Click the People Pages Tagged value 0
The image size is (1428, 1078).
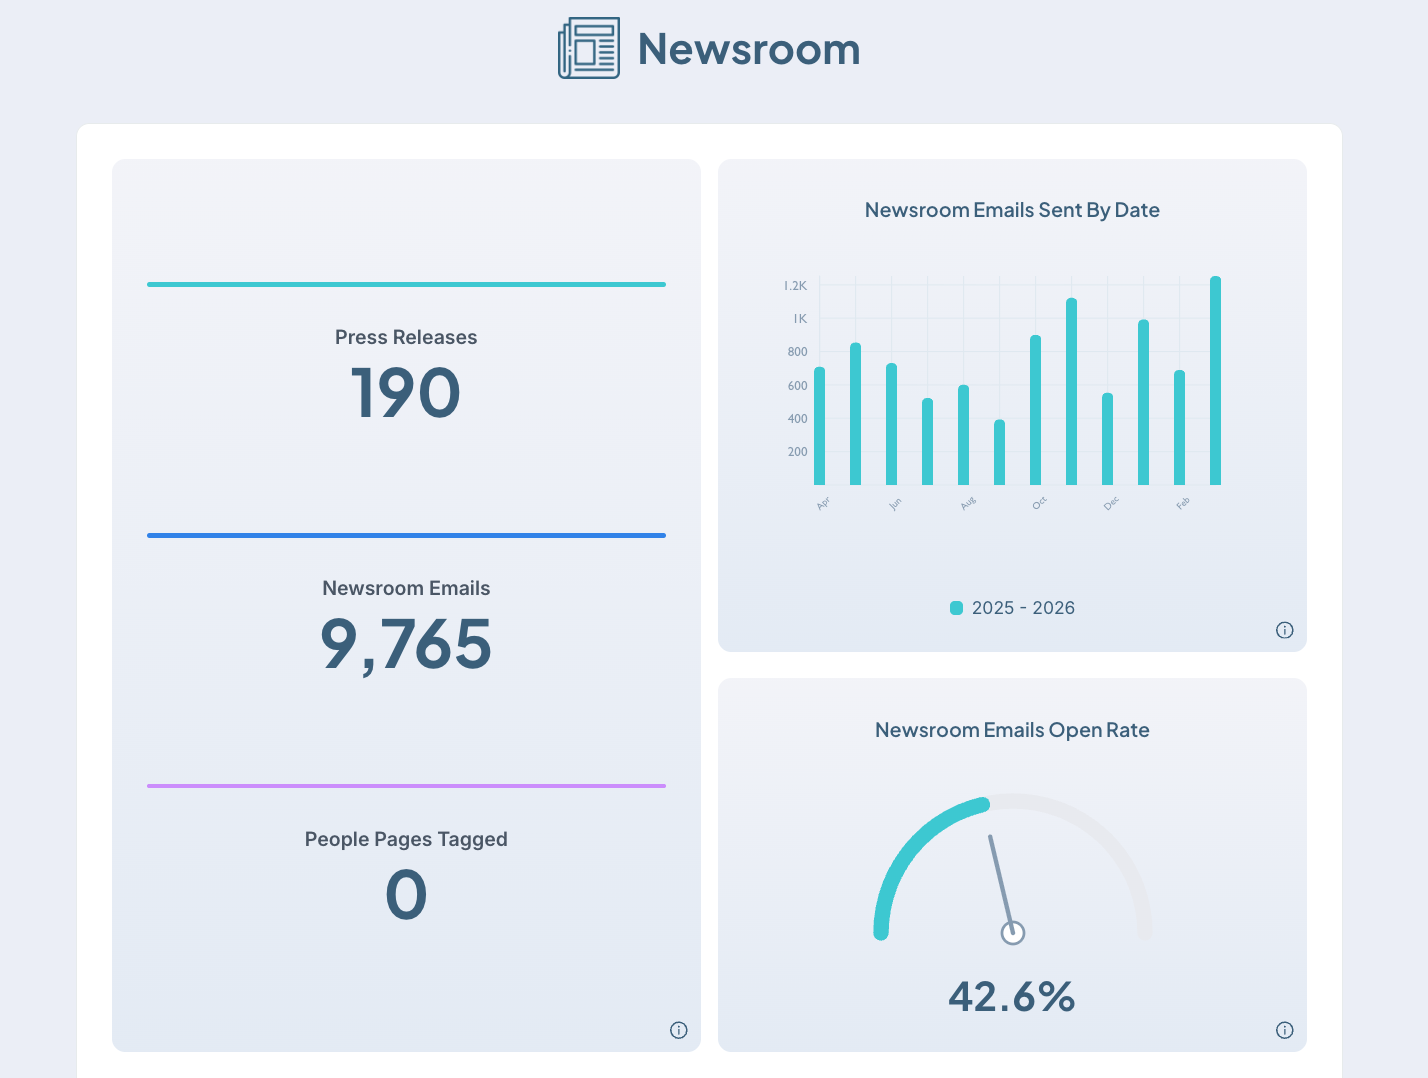coord(406,895)
